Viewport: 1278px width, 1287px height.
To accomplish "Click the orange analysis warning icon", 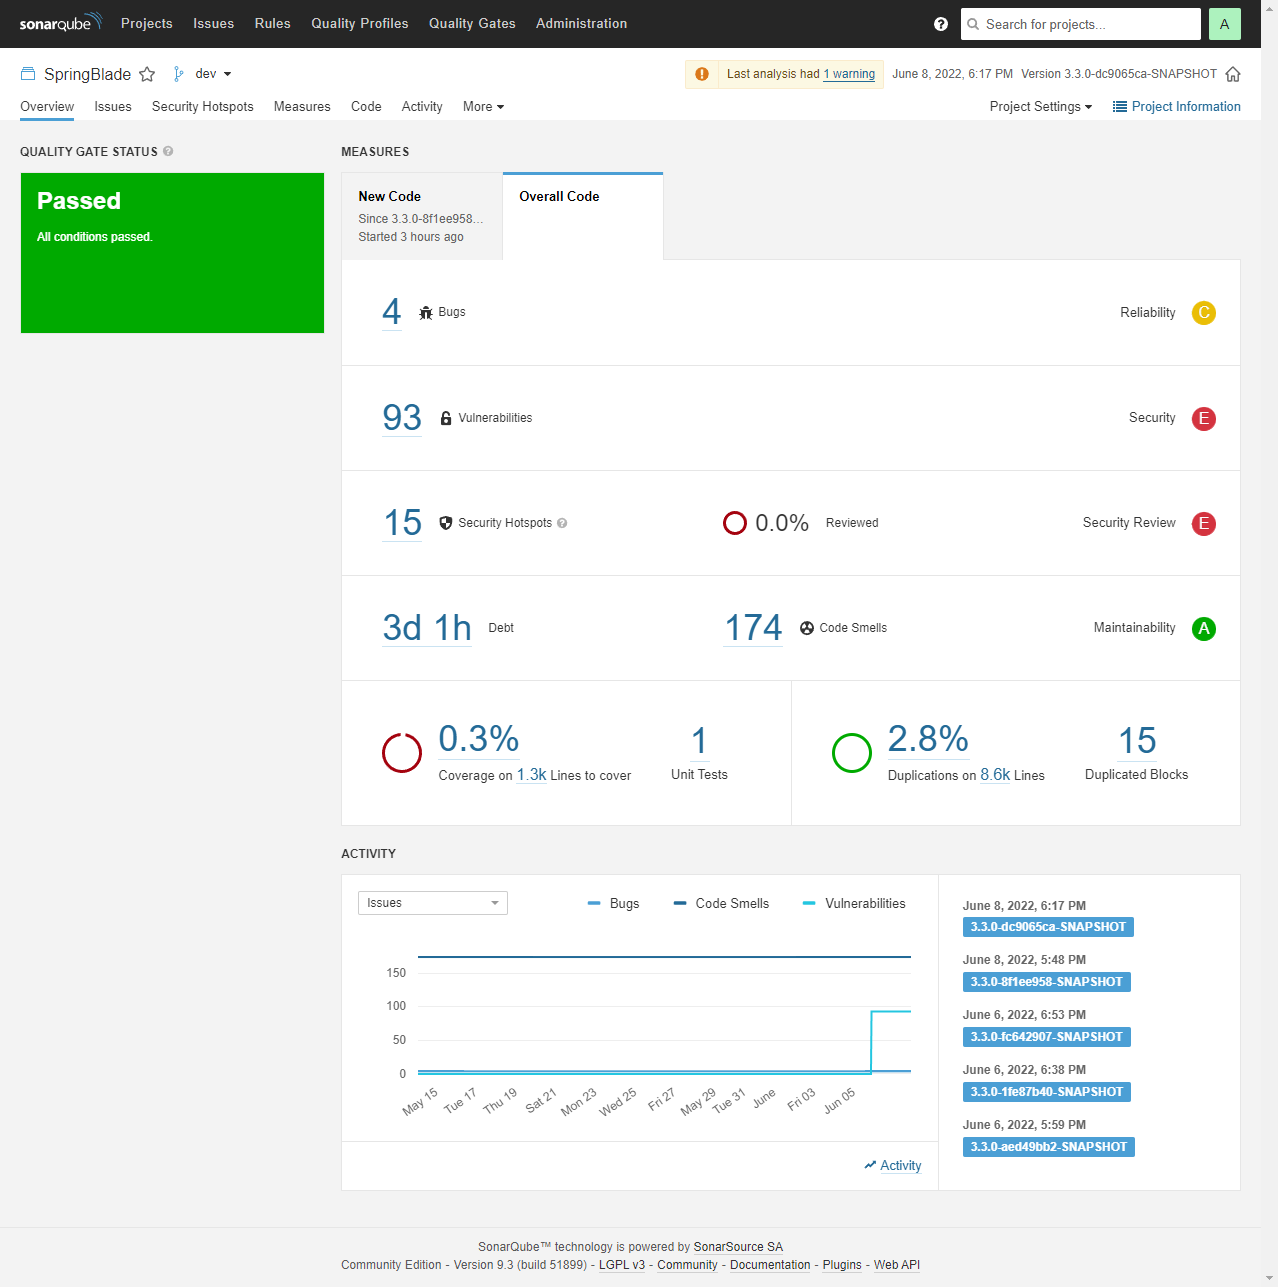I will pos(702,74).
